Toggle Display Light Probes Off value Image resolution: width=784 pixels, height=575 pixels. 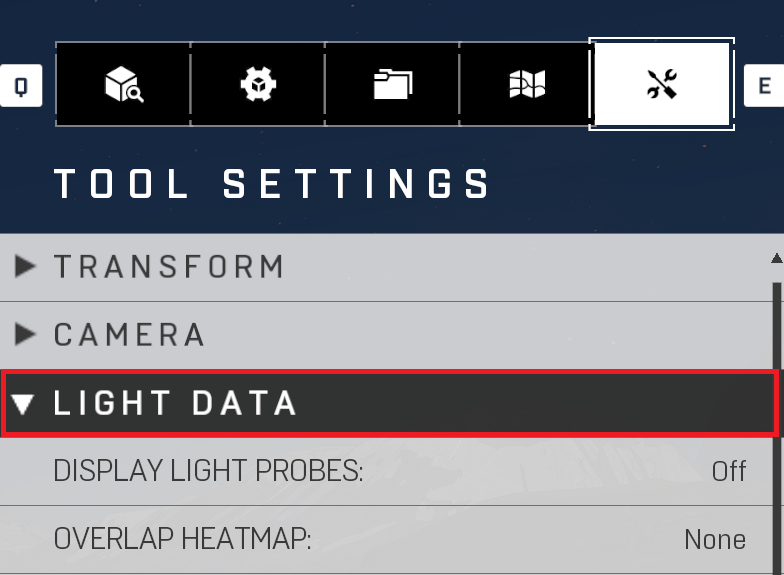(729, 471)
